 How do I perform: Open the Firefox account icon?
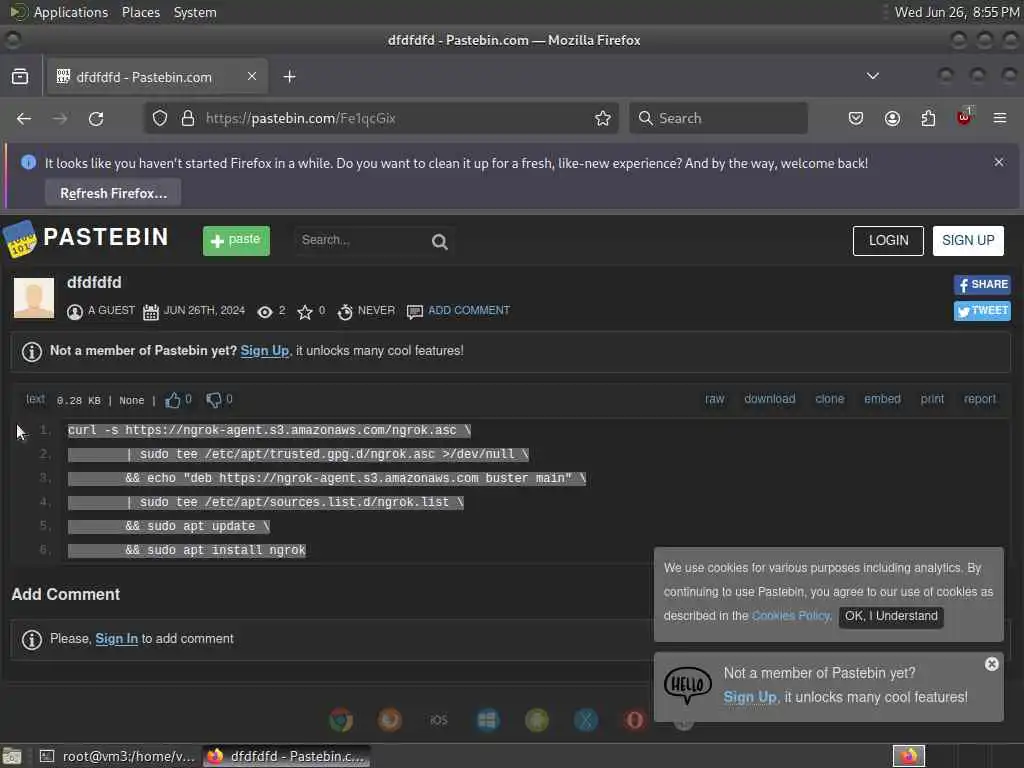(x=892, y=118)
